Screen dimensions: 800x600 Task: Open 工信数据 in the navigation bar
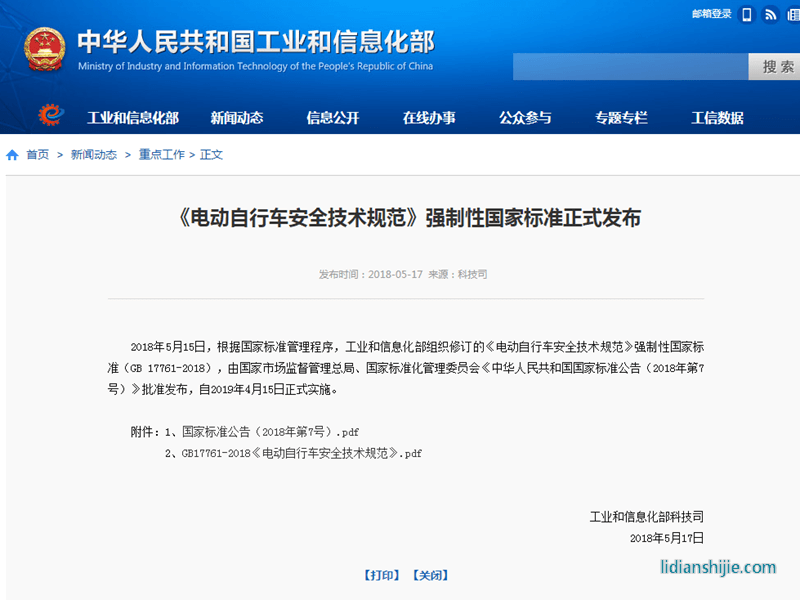pos(717,118)
